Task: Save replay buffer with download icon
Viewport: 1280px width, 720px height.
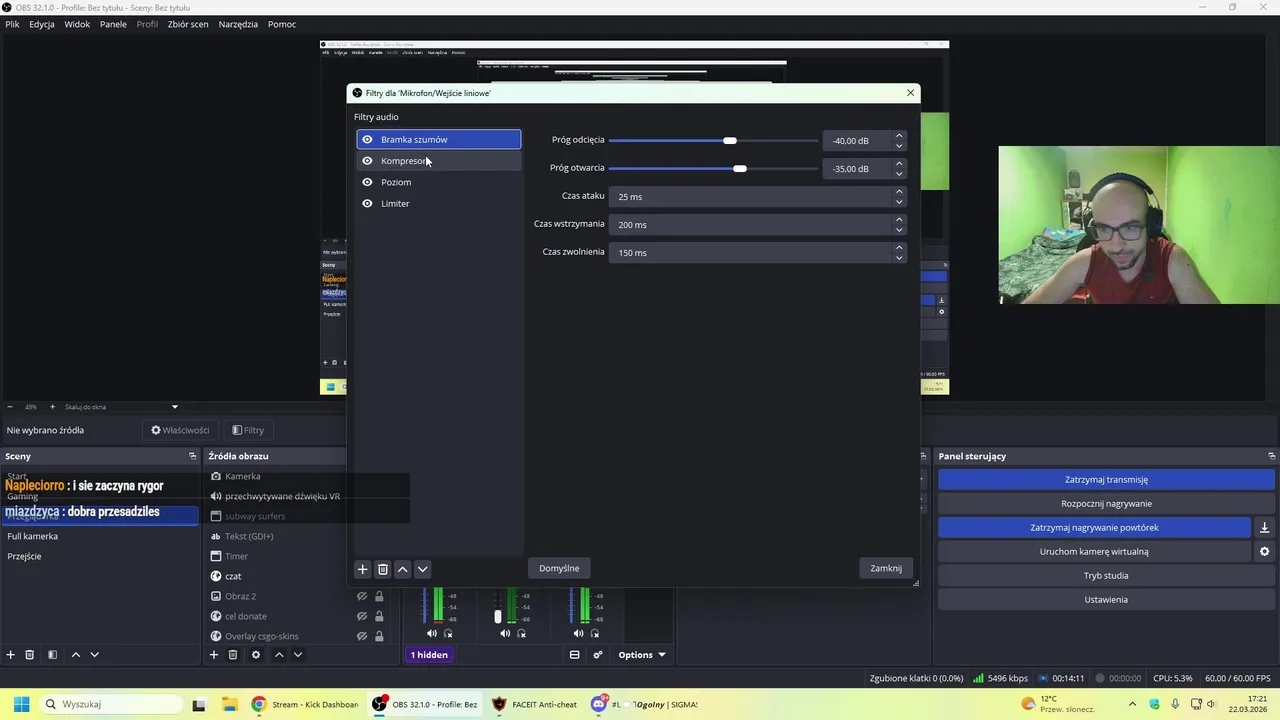Action: [x=1264, y=528]
